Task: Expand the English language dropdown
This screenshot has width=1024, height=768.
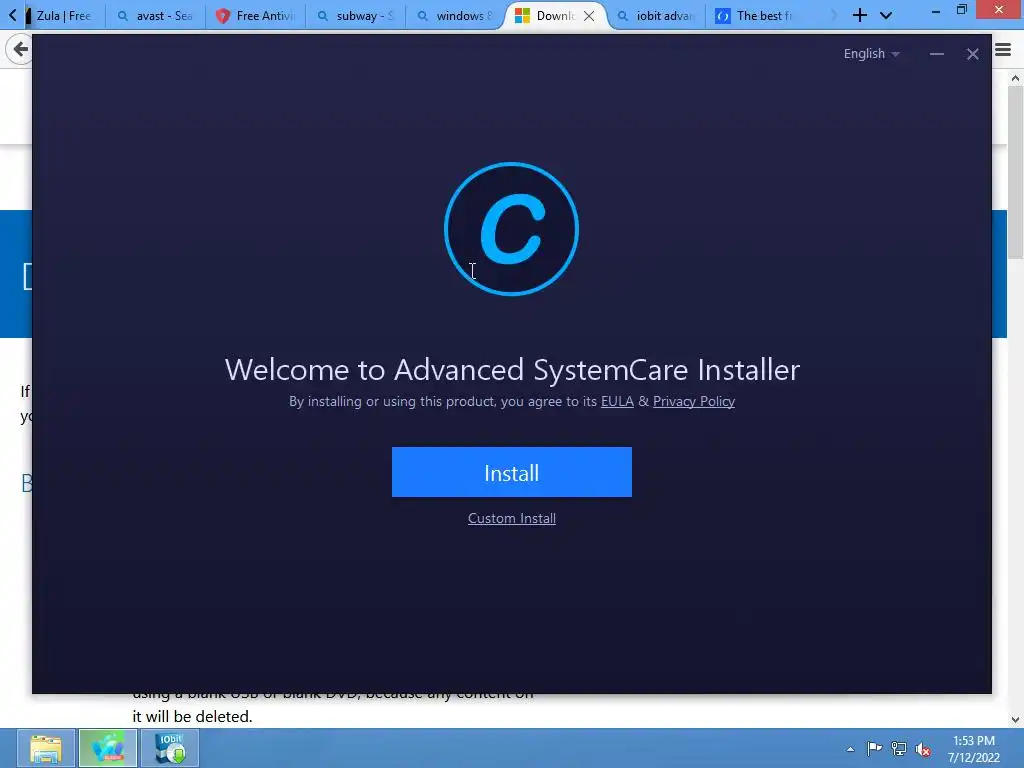Action: click(x=871, y=54)
